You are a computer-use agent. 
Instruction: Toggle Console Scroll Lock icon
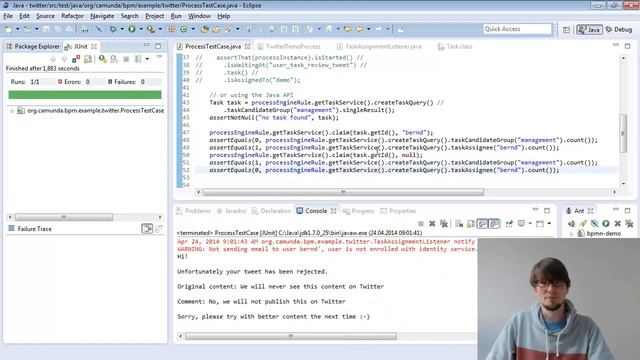point(471,223)
